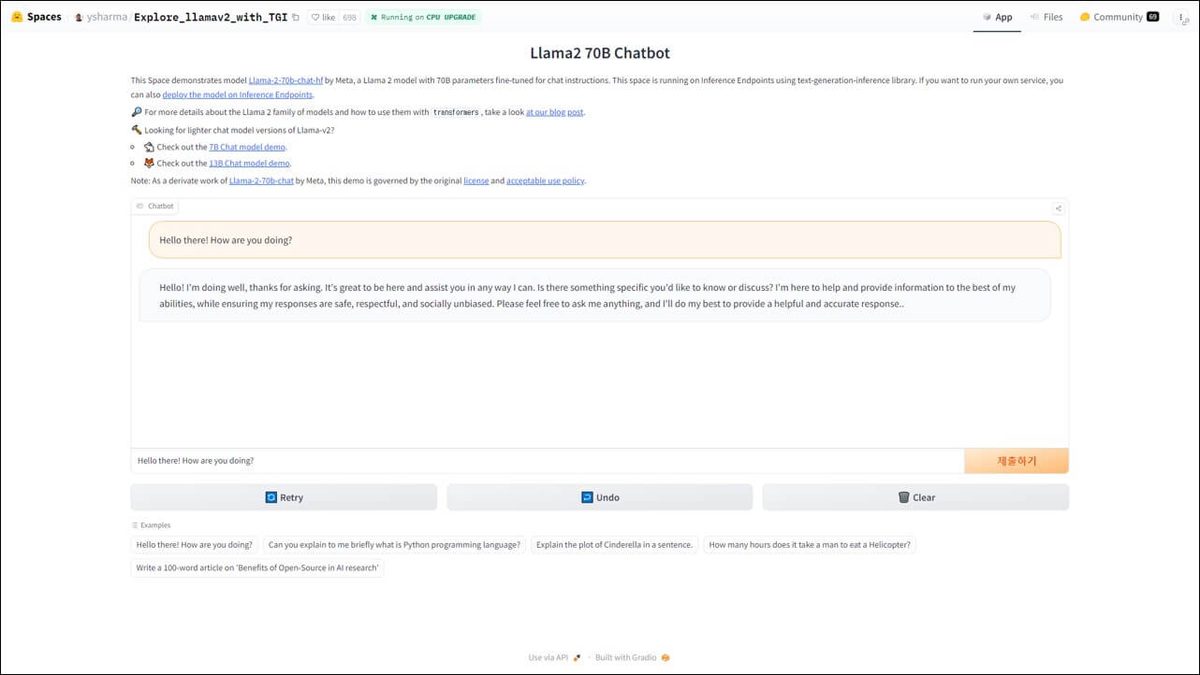Click the 'Llama2 70B Chatbot' heading

click(600, 52)
